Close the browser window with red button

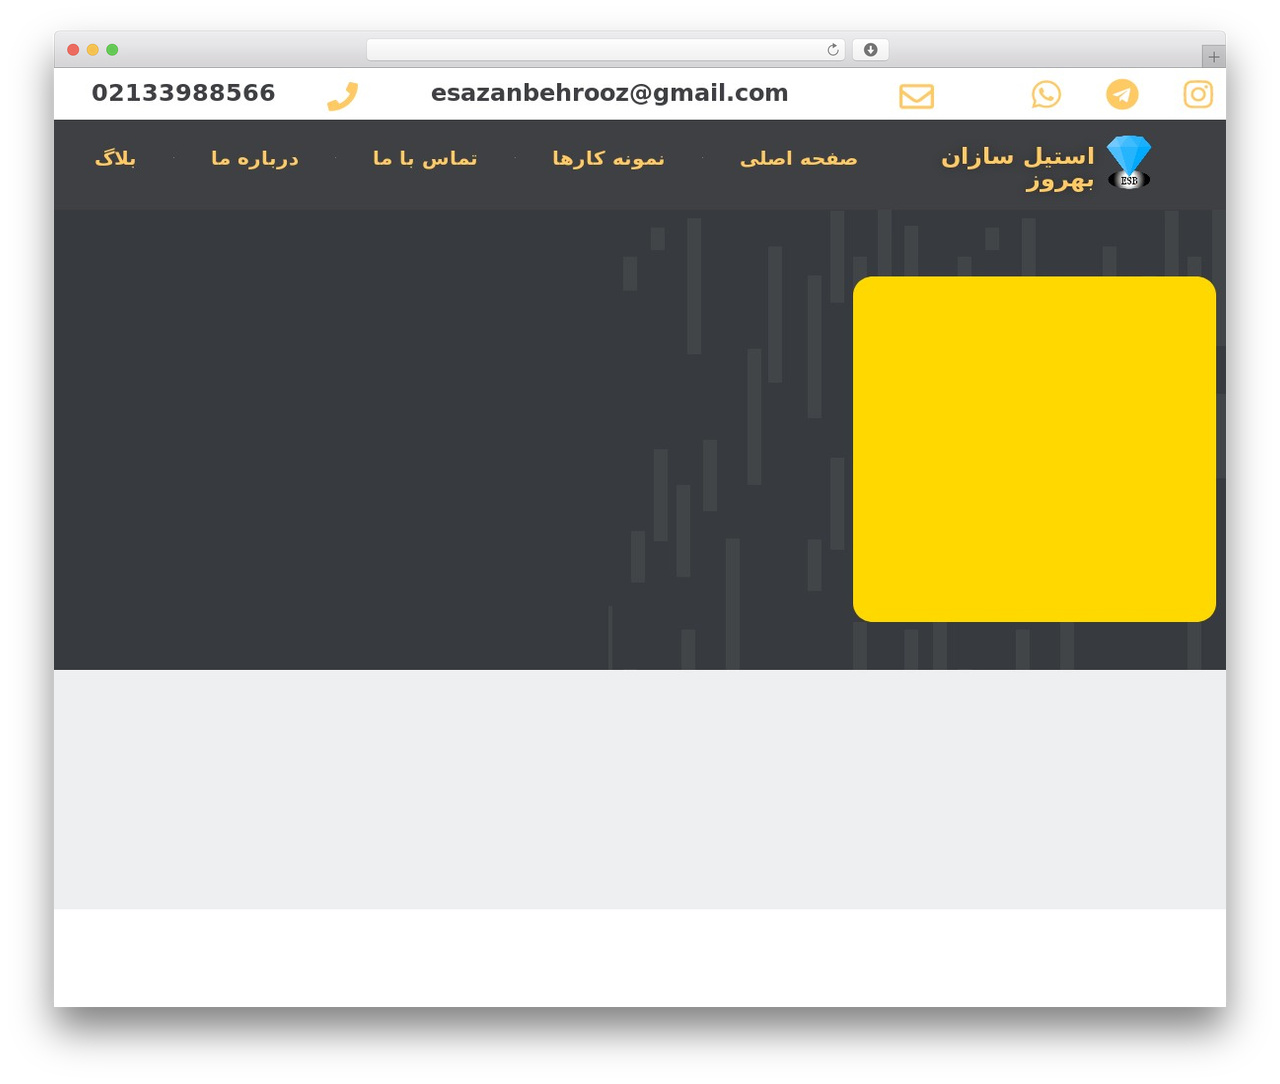73,50
